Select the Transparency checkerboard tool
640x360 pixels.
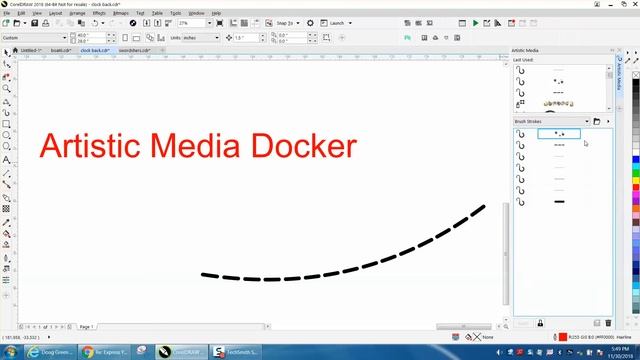point(7,209)
